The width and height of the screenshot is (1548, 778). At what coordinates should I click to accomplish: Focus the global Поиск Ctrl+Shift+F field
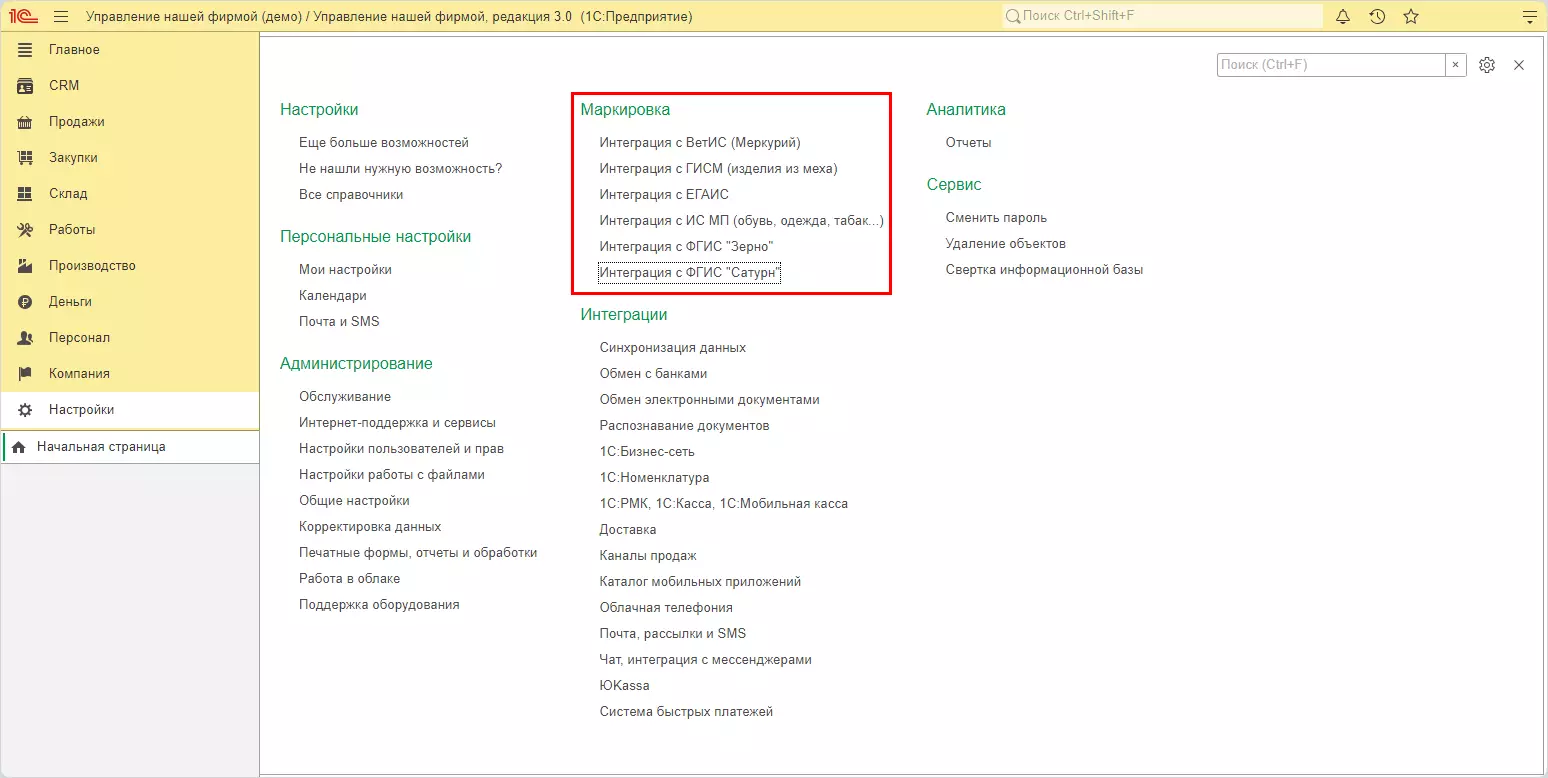click(1162, 16)
